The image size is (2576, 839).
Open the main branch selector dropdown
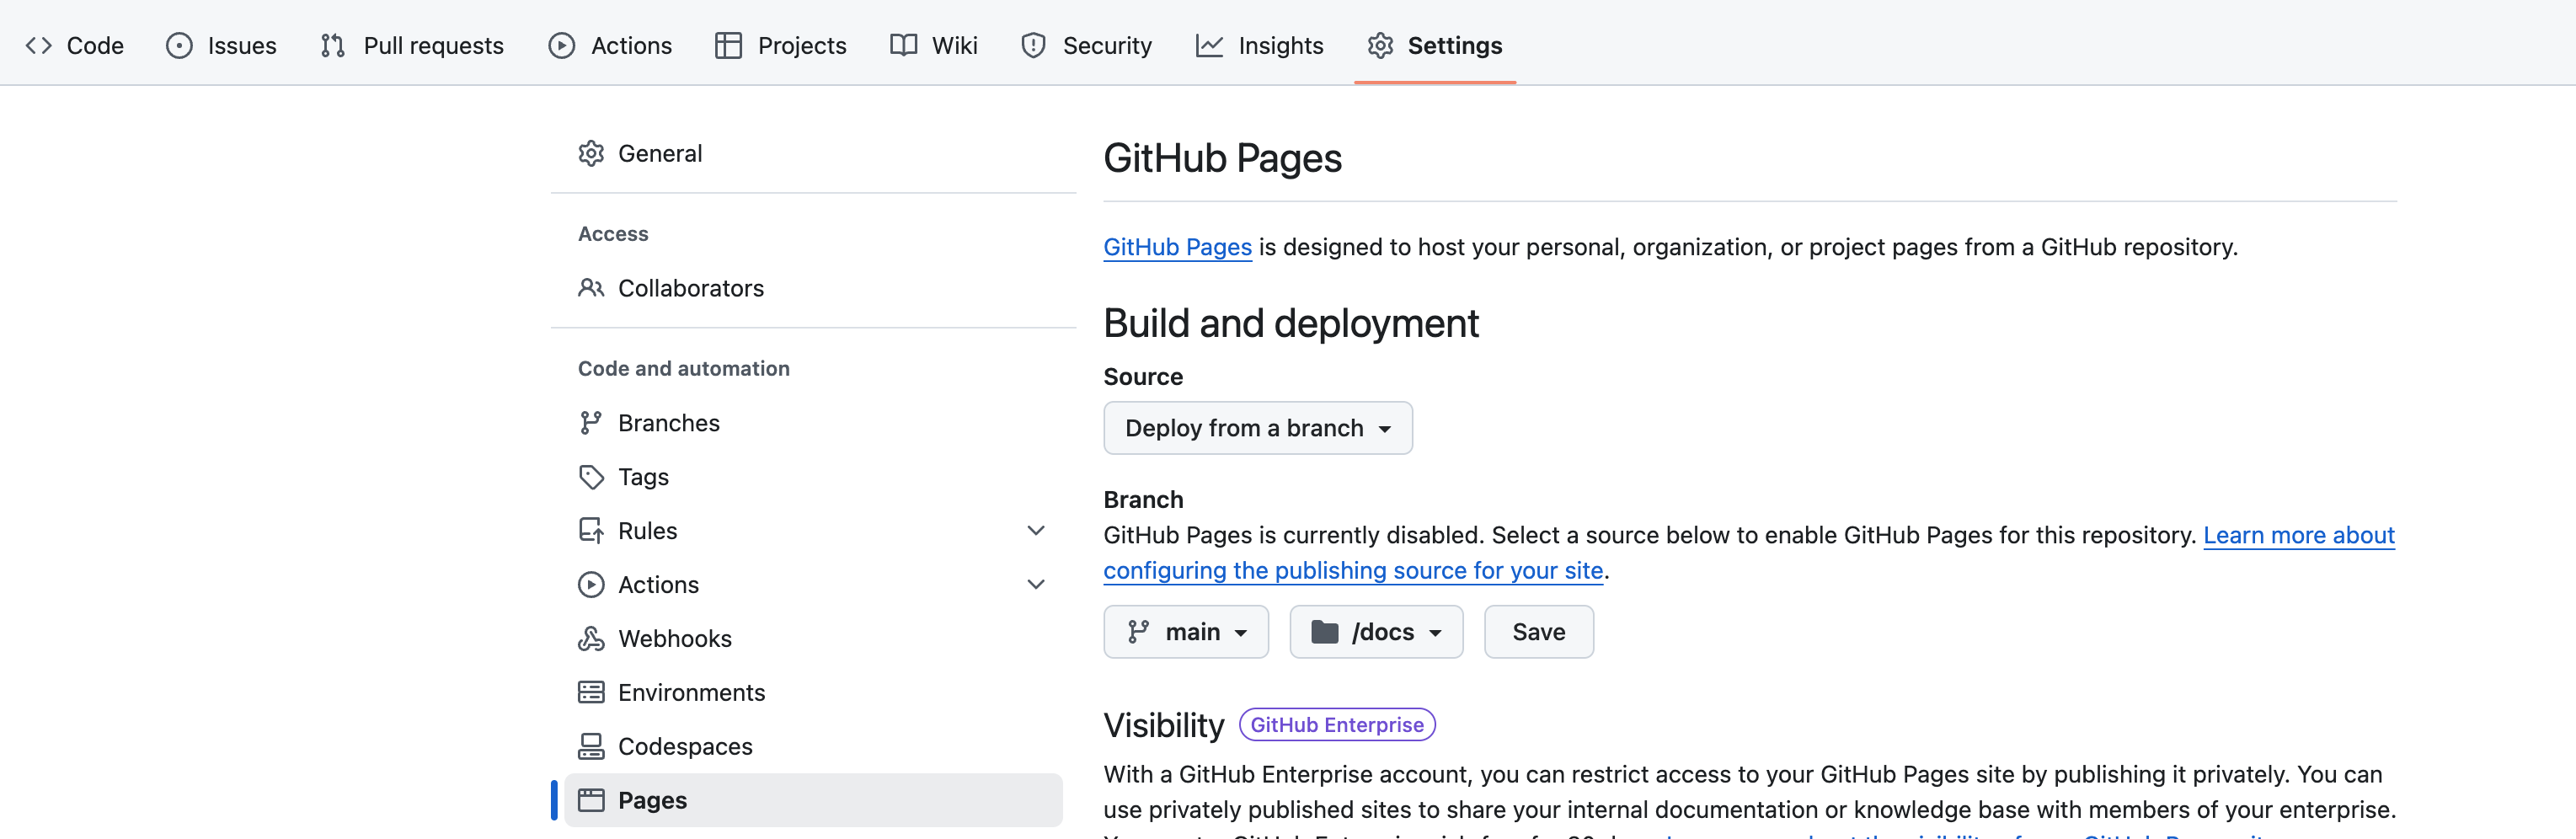[1185, 632]
